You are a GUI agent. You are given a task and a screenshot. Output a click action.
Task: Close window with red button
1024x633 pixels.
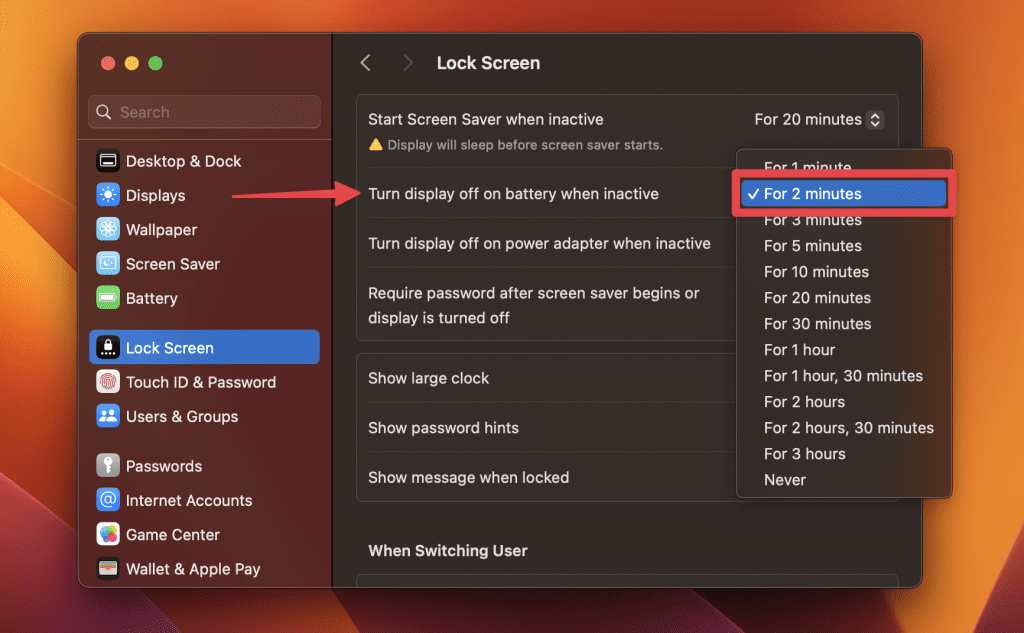click(108, 63)
